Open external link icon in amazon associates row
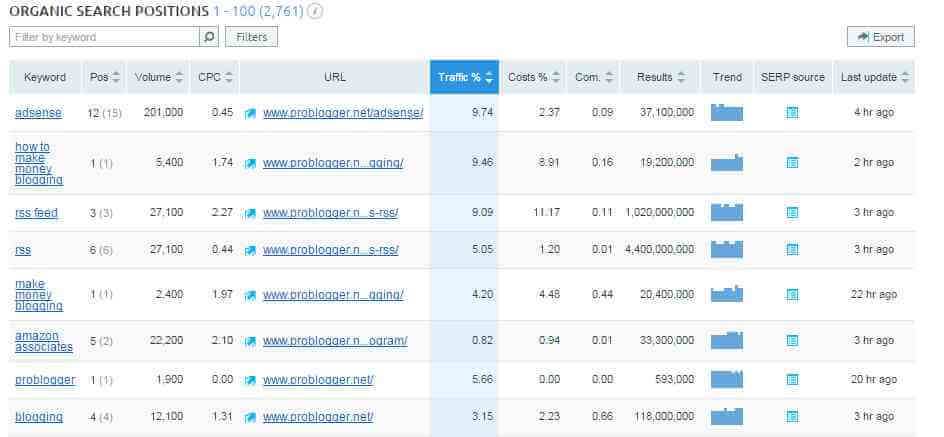 [x=250, y=341]
